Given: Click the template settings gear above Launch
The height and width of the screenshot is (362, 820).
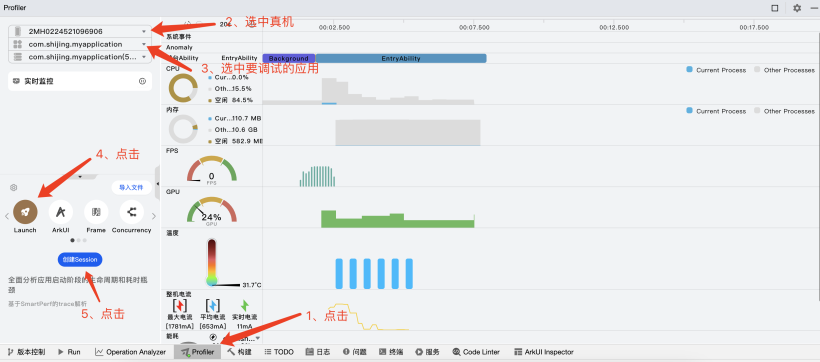Looking at the screenshot, I should pyautogui.click(x=14, y=187).
